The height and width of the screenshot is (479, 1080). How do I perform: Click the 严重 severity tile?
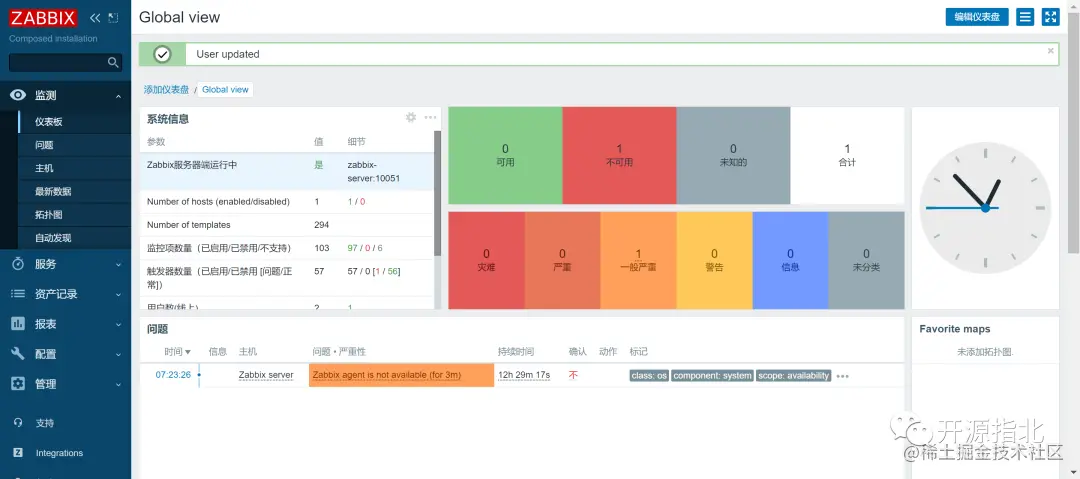(562, 260)
